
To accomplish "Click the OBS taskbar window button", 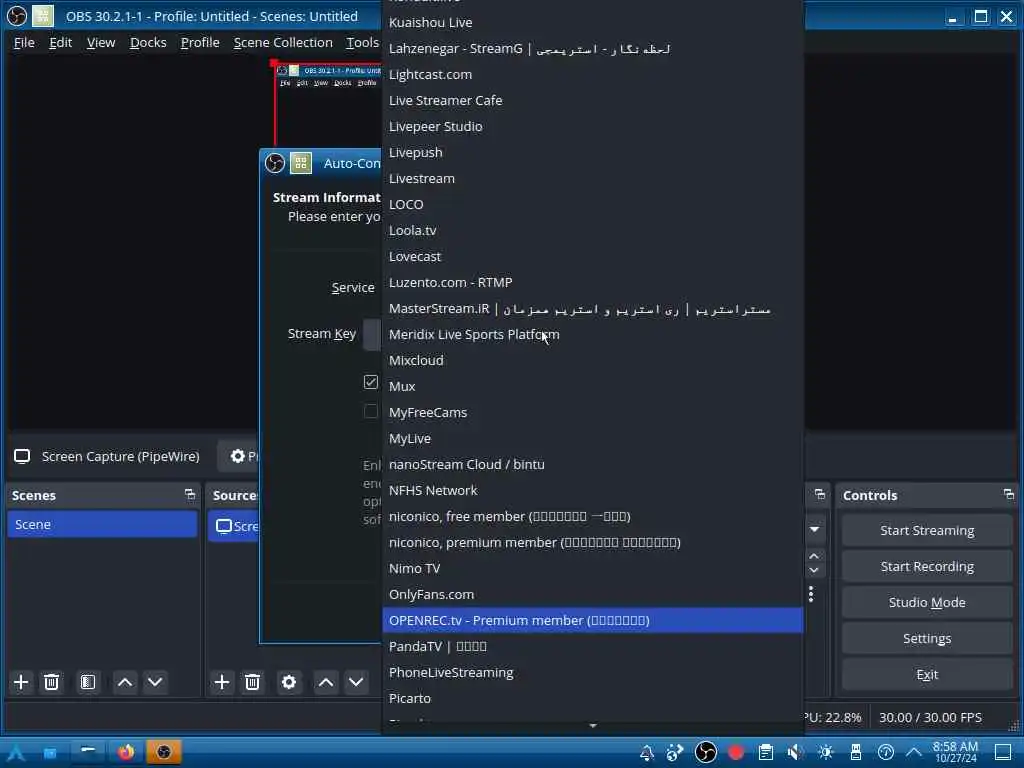I will pyautogui.click(x=163, y=752).
